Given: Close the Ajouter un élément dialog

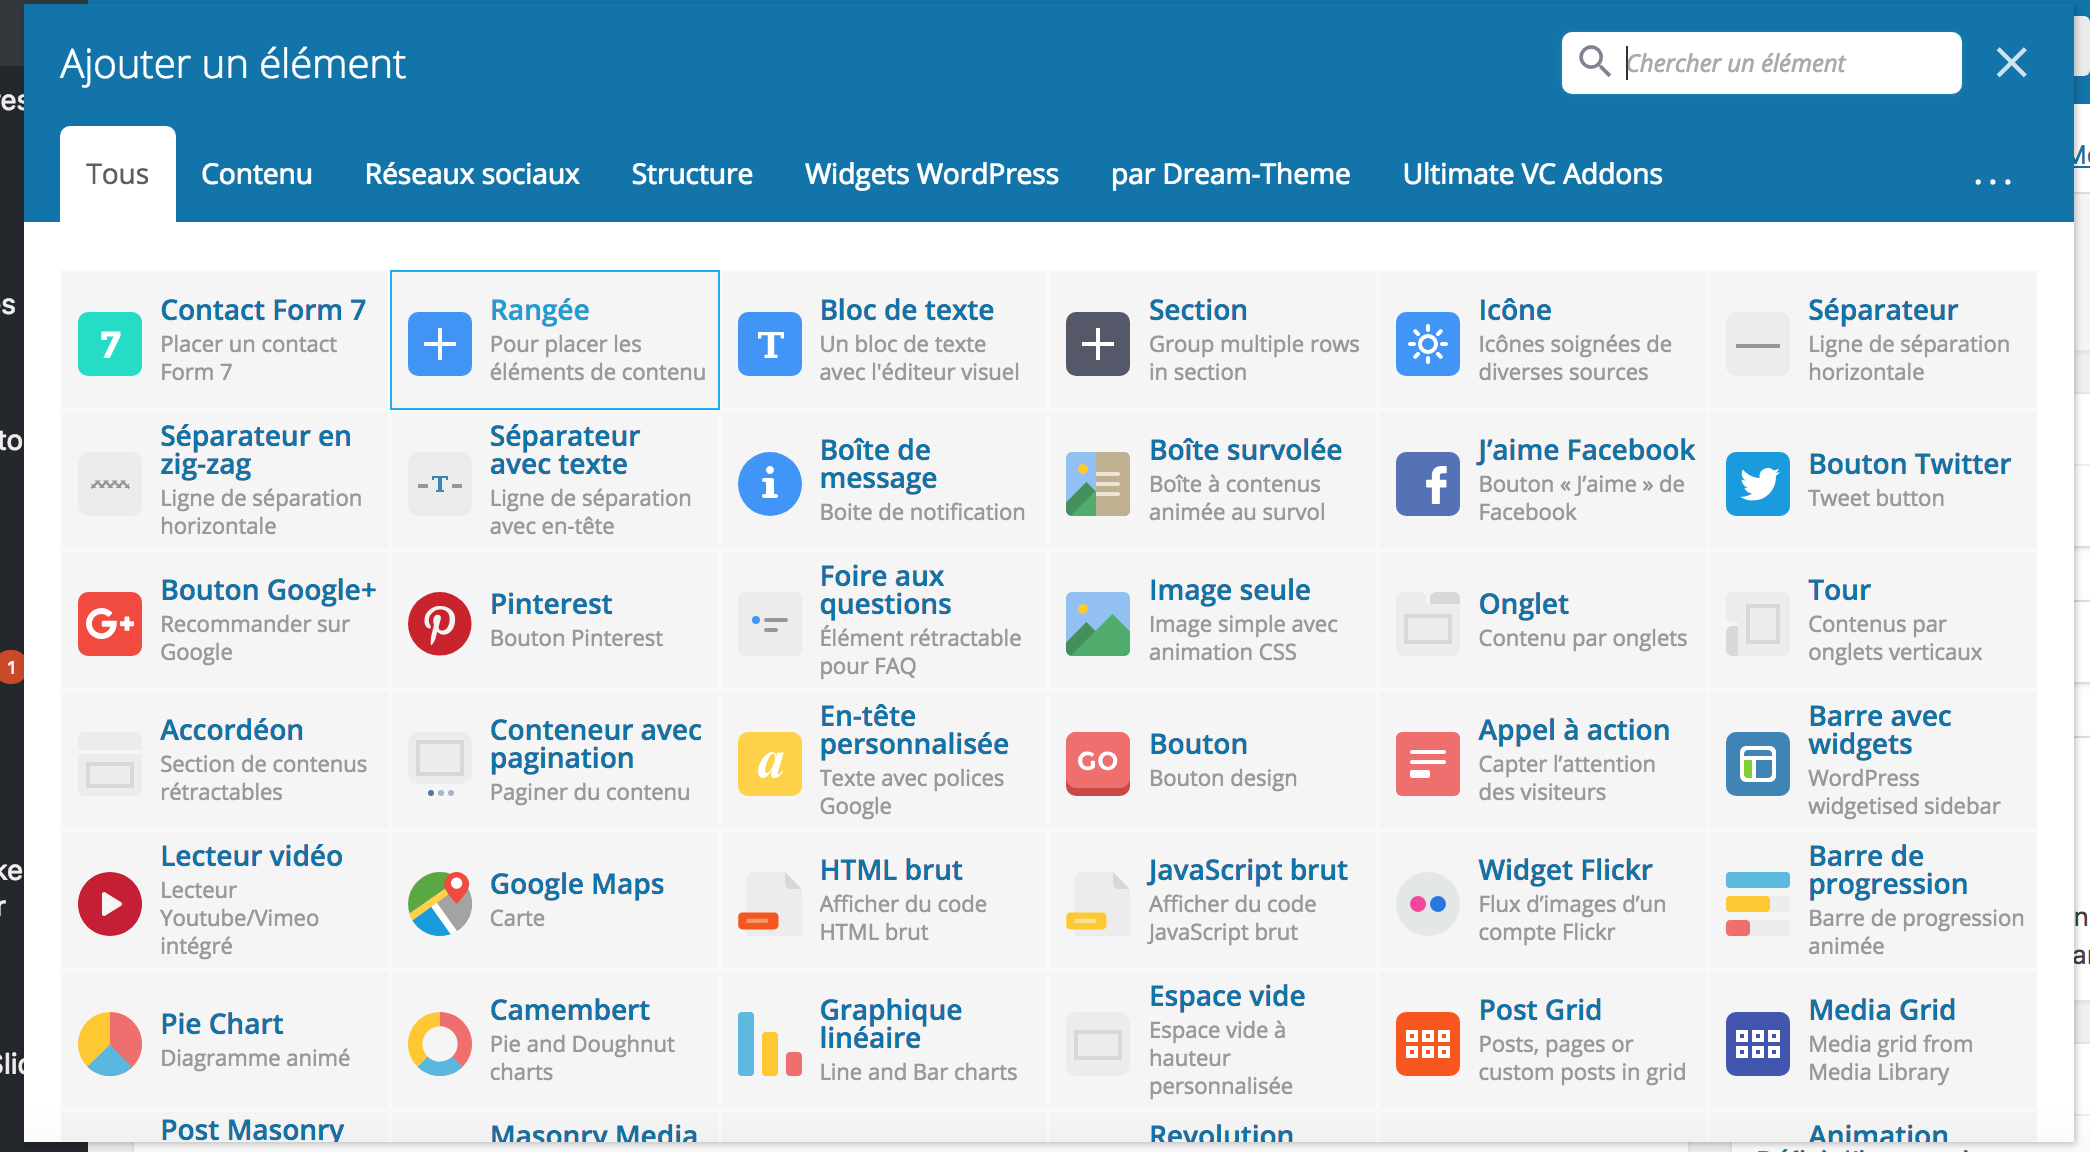Looking at the screenshot, I should [2011, 63].
